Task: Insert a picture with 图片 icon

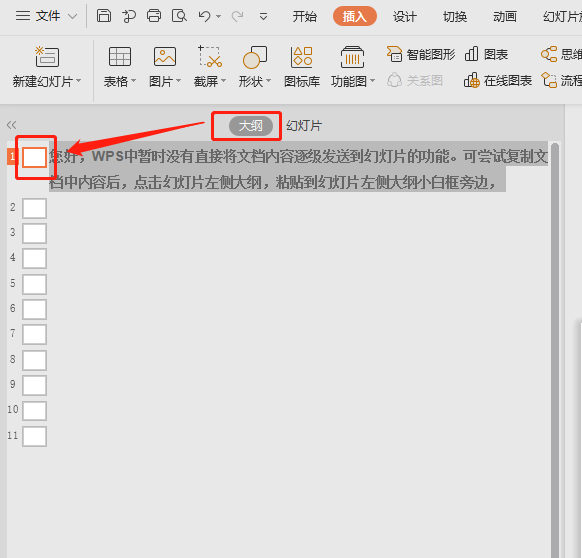Action: tap(165, 67)
